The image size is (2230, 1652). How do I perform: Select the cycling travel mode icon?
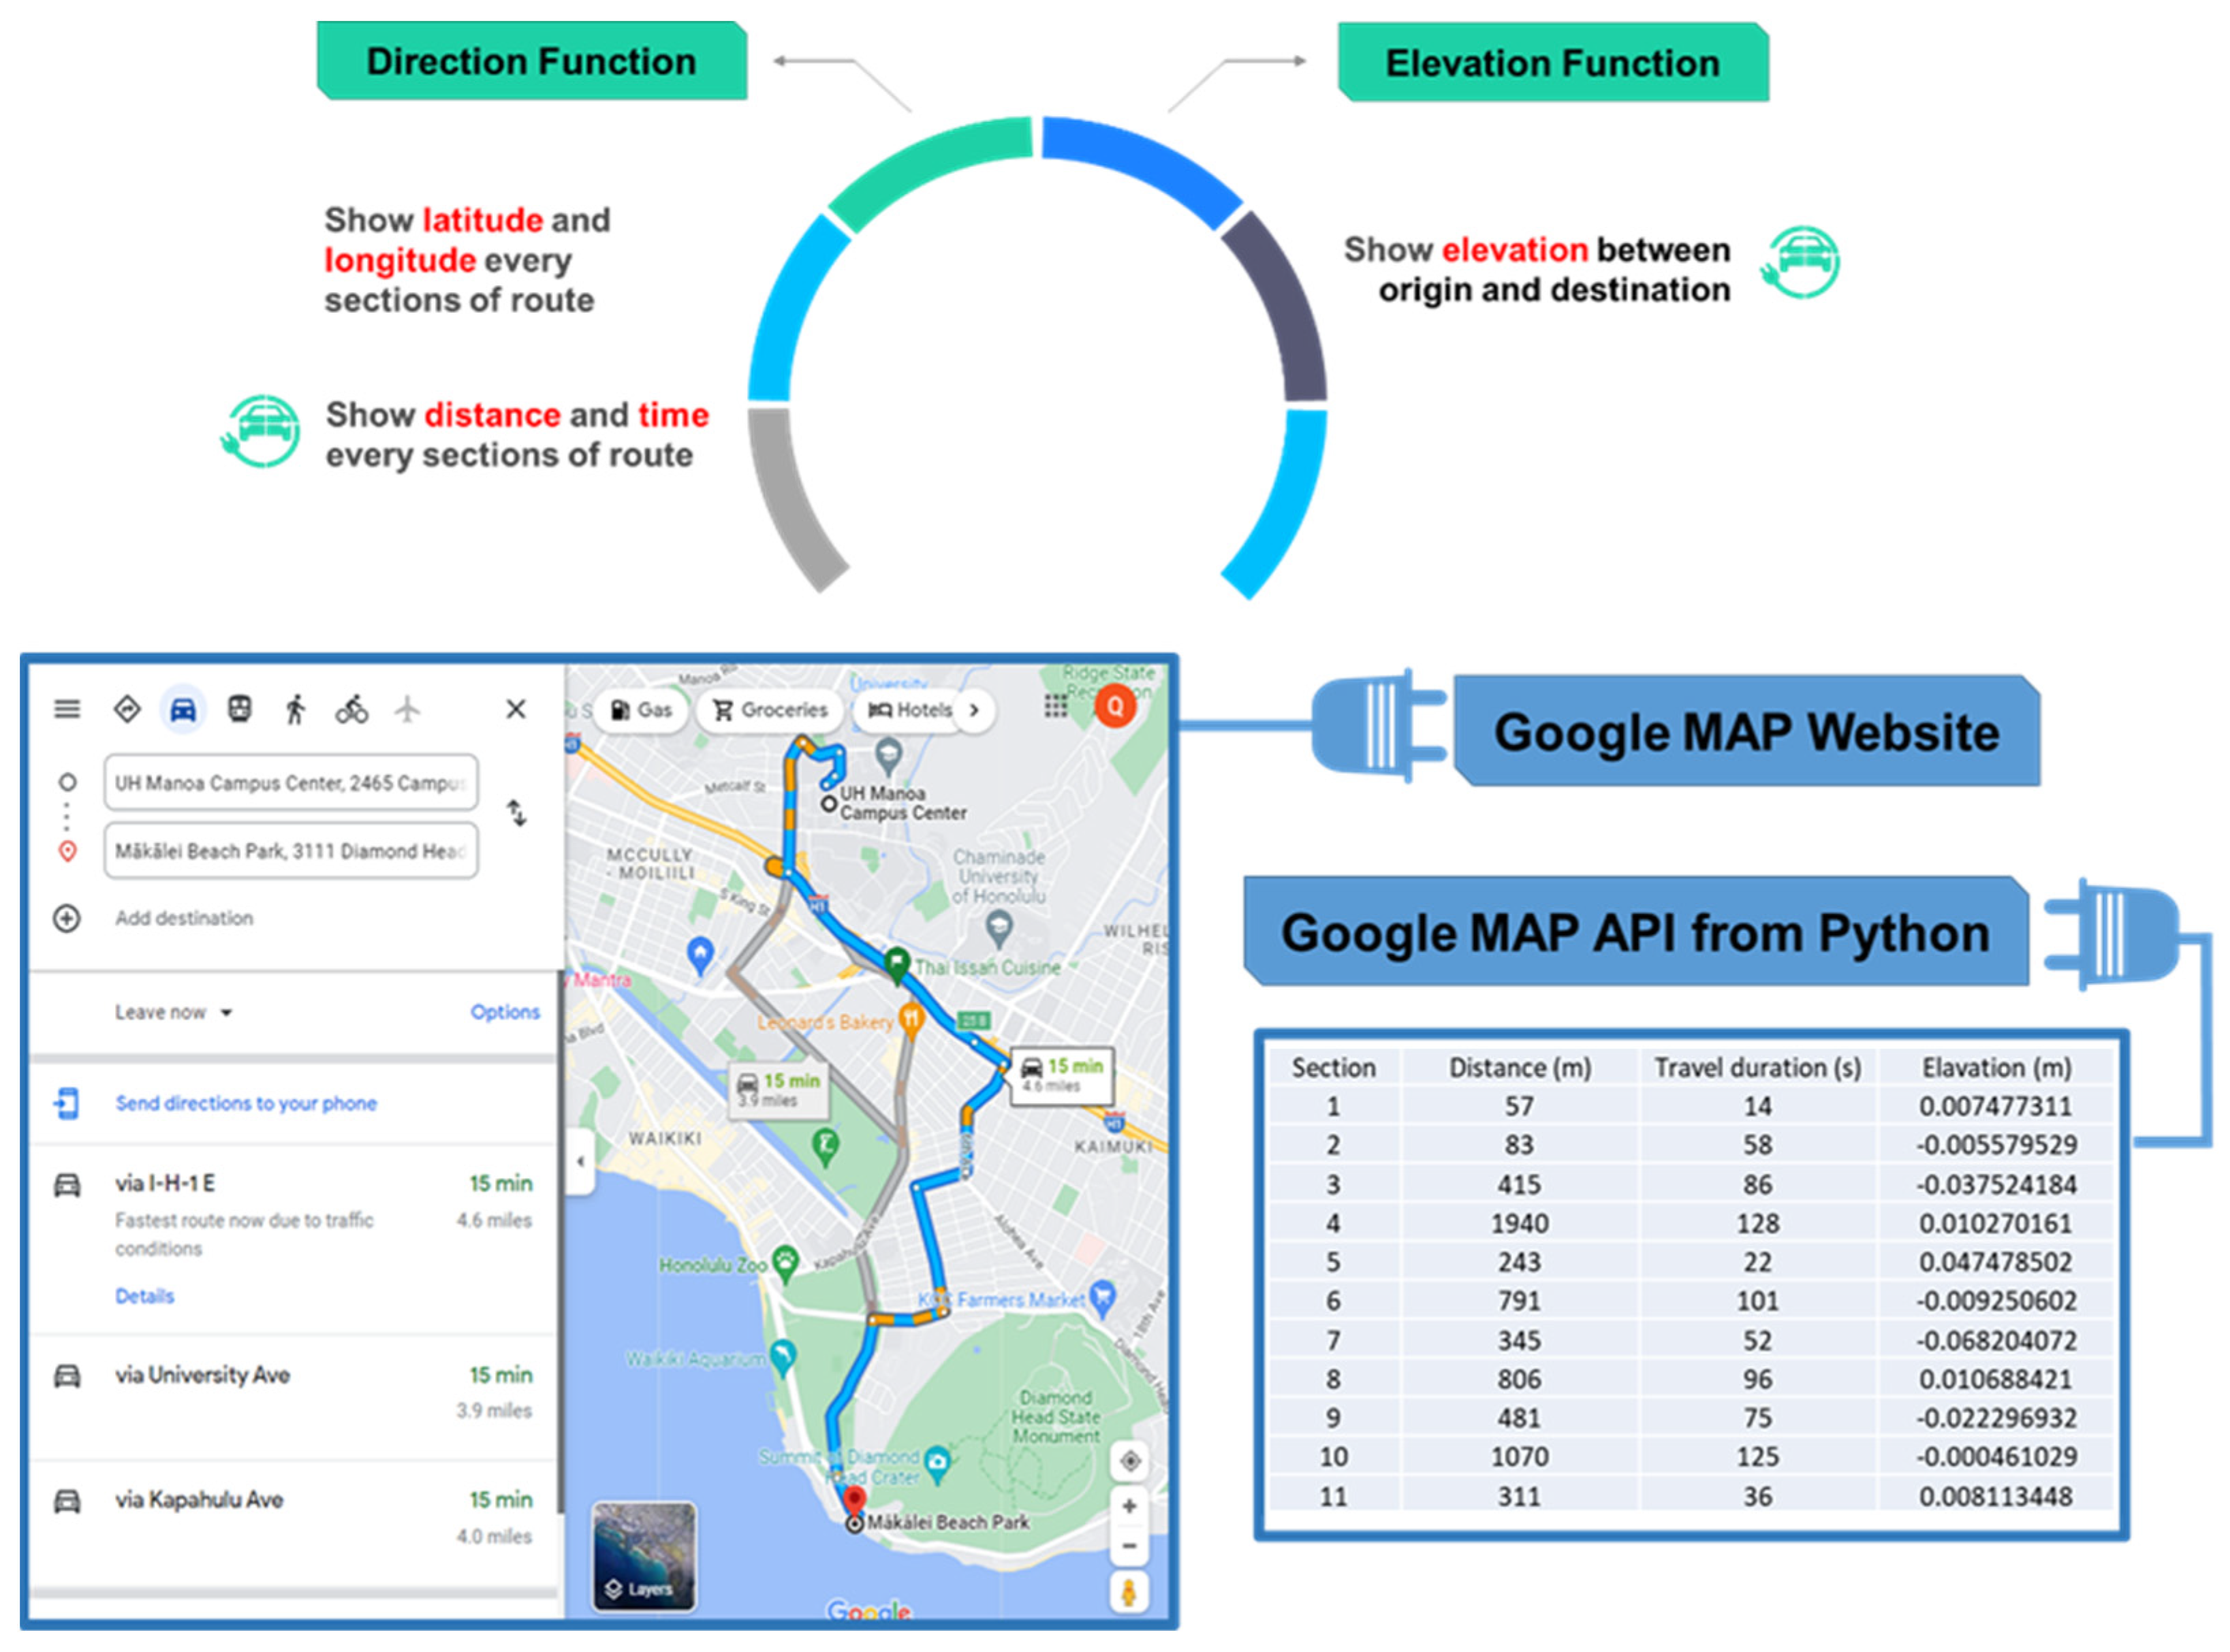coord(351,709)
